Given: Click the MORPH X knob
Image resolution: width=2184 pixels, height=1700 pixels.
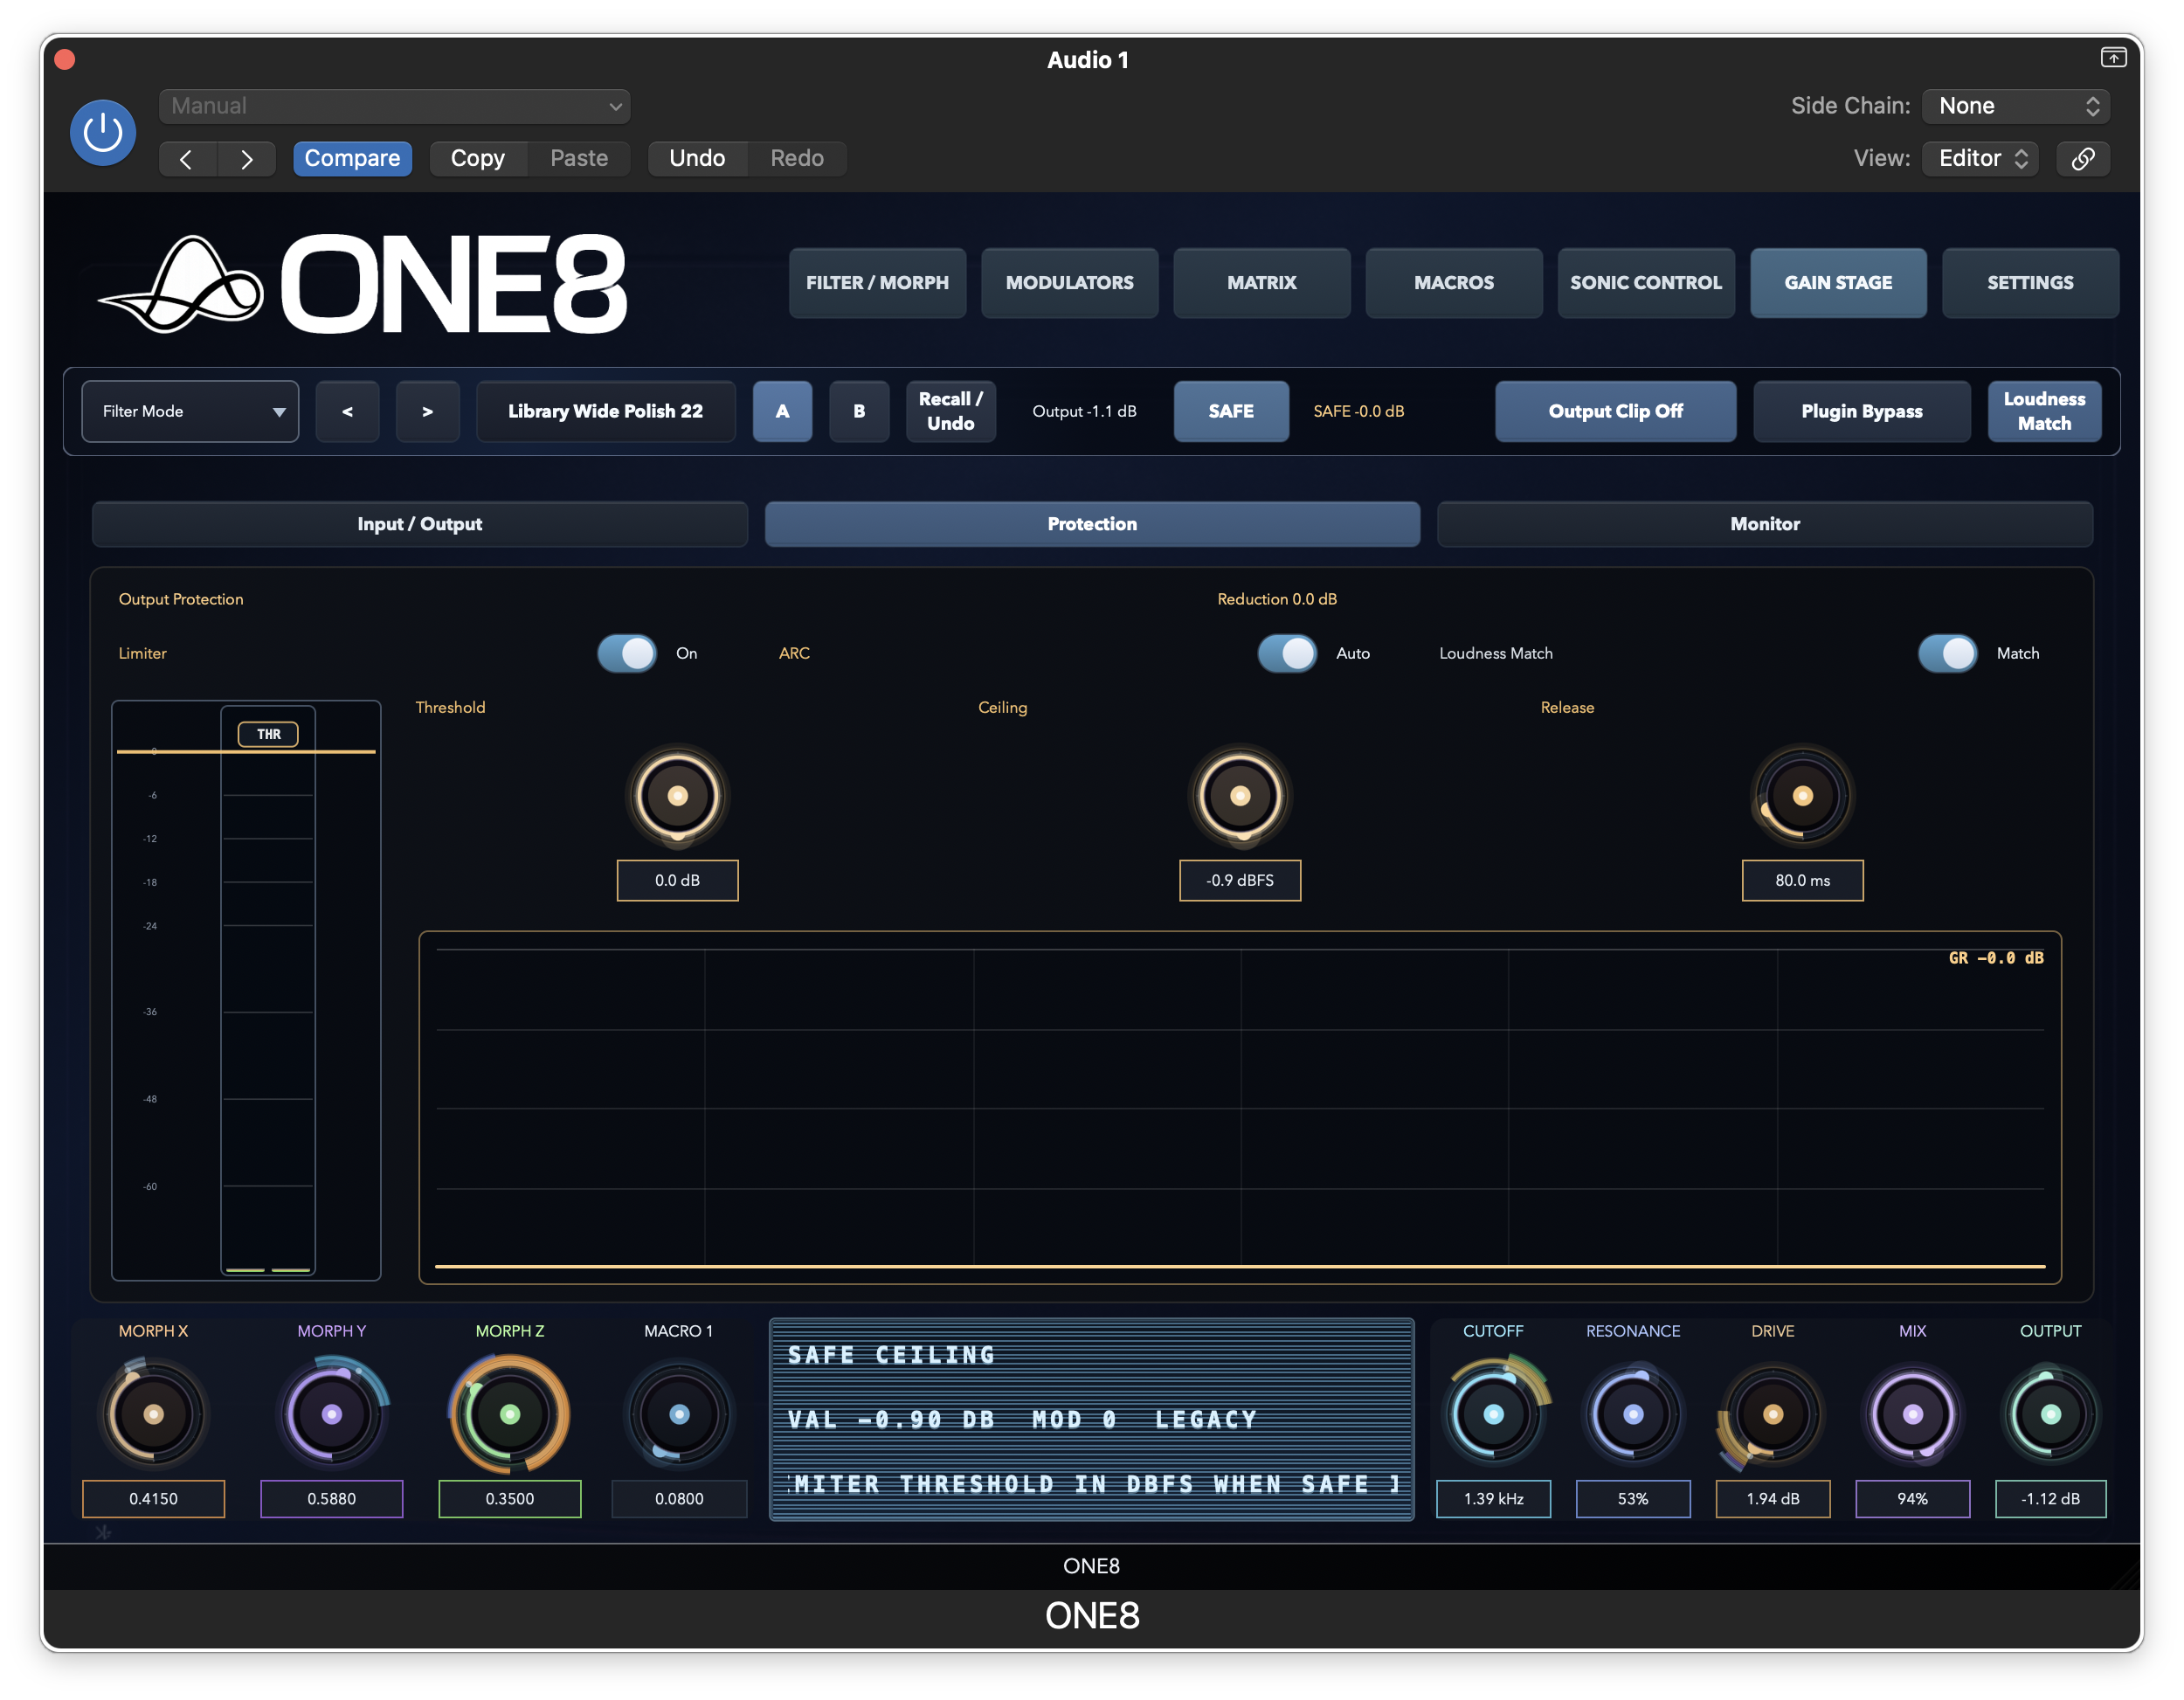Looking at the screenshot, I should point(153,1414).
